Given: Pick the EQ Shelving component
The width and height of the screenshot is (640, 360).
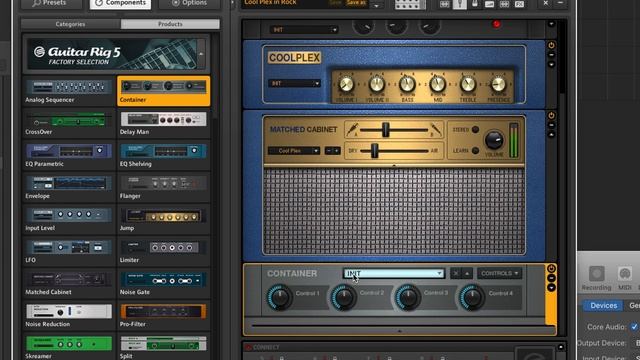Looking at the screenshot, I should pos(163,155).
